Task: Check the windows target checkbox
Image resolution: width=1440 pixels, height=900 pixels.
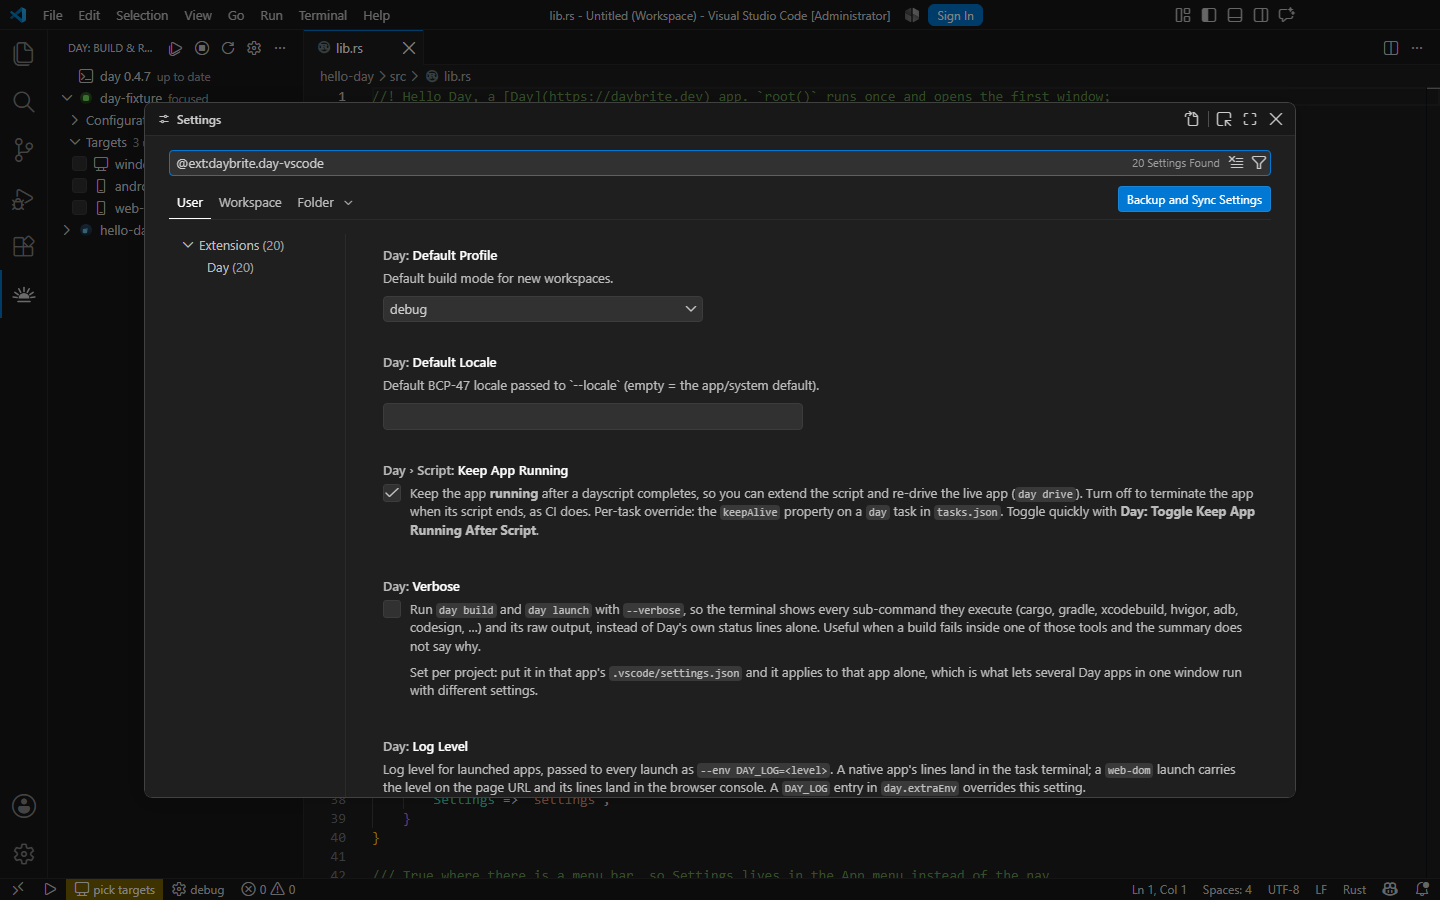Action: click(79, 164)
